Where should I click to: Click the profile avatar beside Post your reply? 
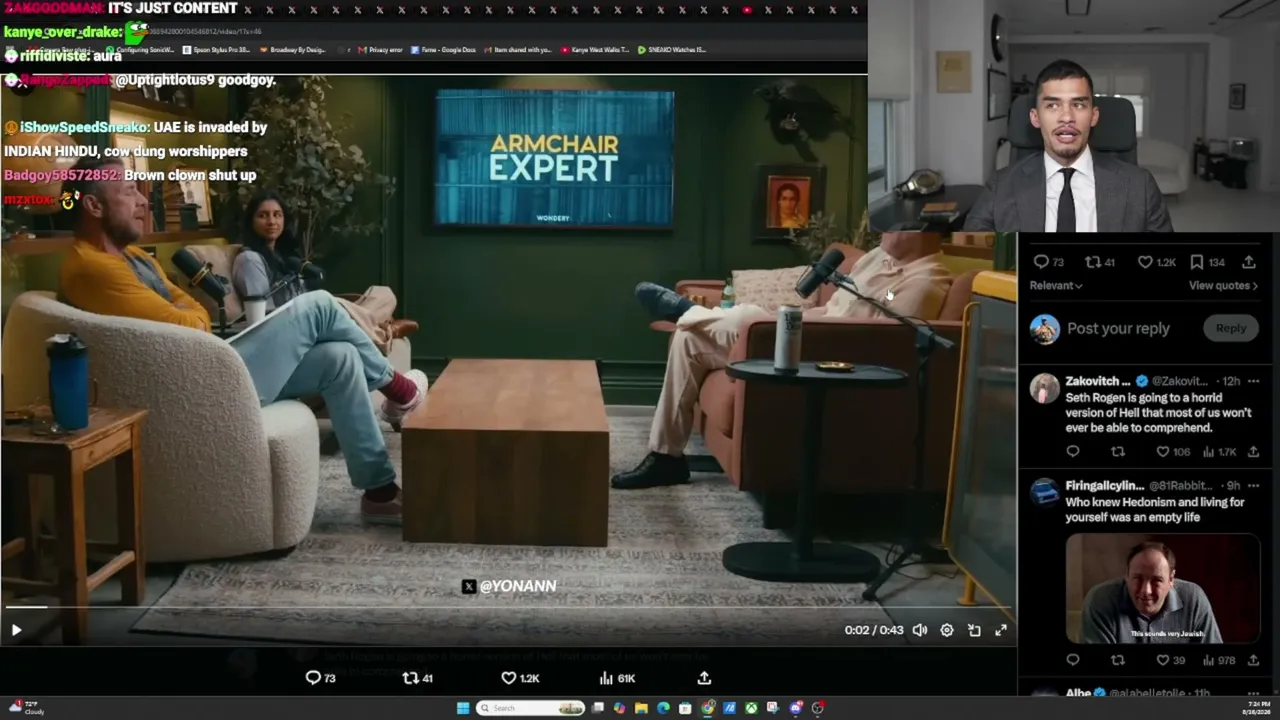coord(1044,329)
